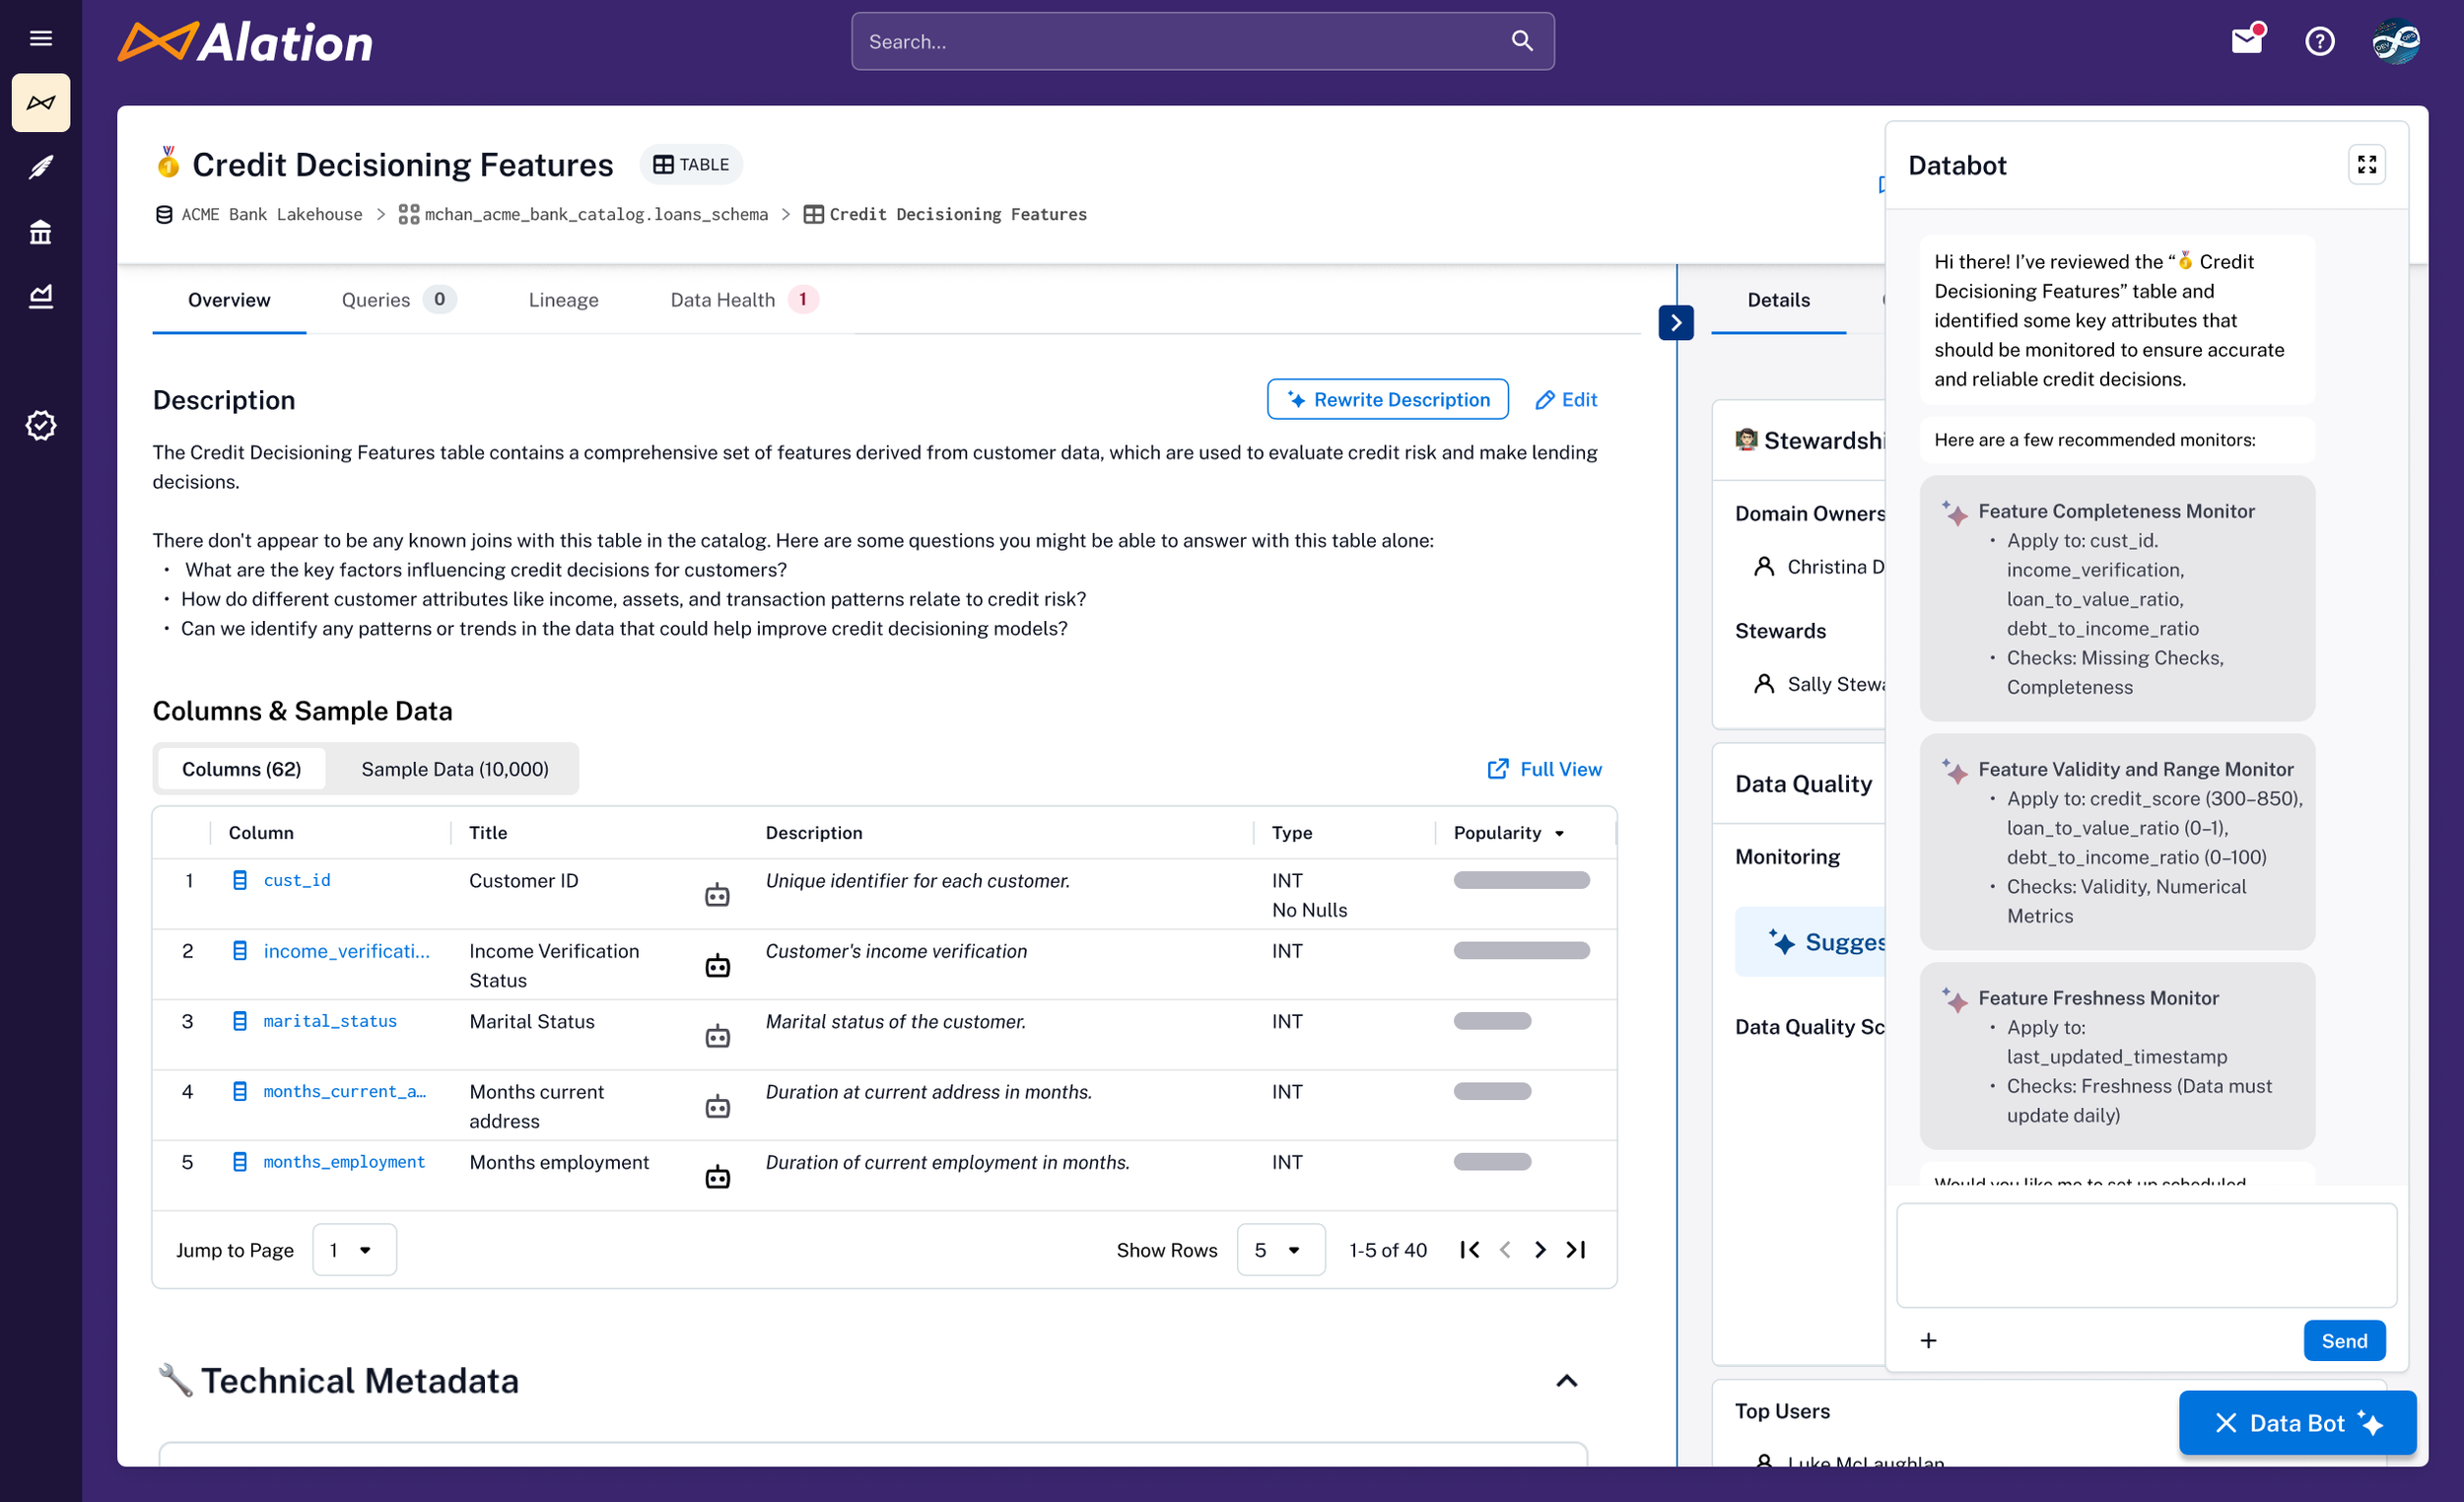Open the Full View link
The height and width of the screenshot is (1502, 2464).
click(x=1544, y=769)
